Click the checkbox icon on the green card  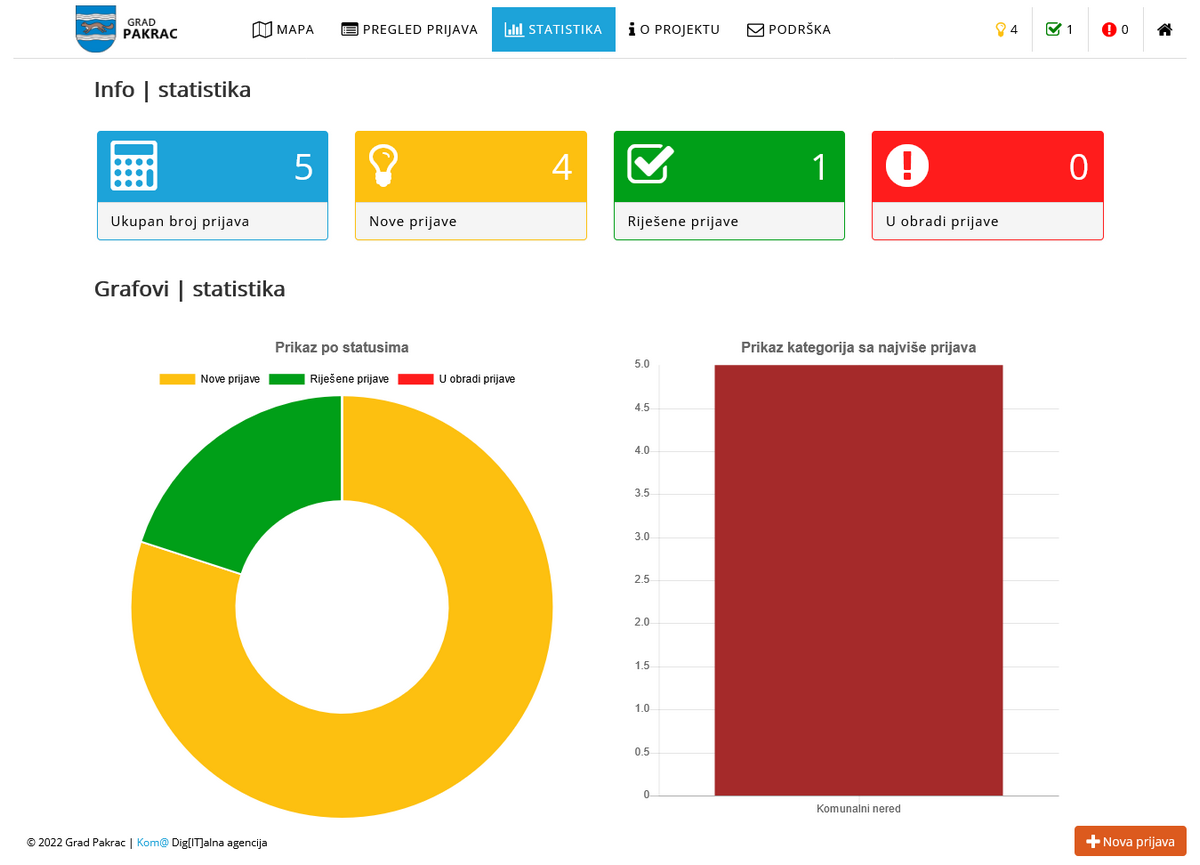click(x=650, y=165)
